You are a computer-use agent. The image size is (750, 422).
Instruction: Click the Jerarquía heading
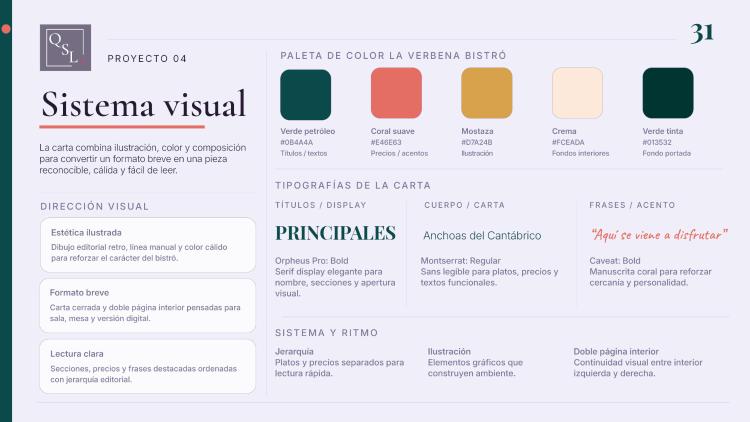(294, 351)
